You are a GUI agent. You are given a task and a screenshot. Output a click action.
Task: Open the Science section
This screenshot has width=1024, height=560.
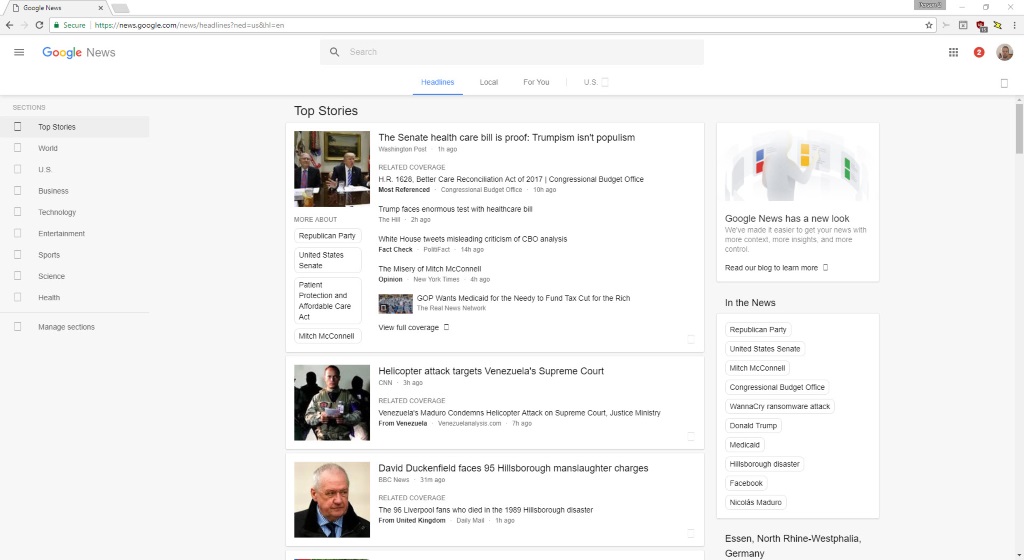(74, 276)
